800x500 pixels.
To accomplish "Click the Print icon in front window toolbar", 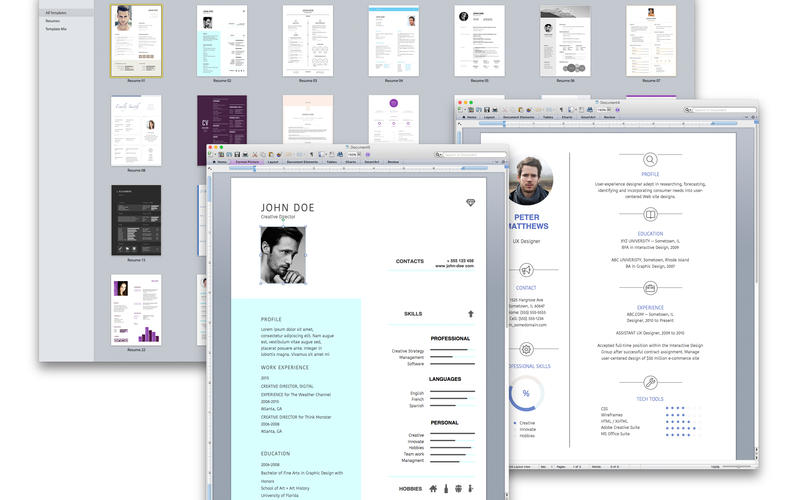I will tap(245, 155).
